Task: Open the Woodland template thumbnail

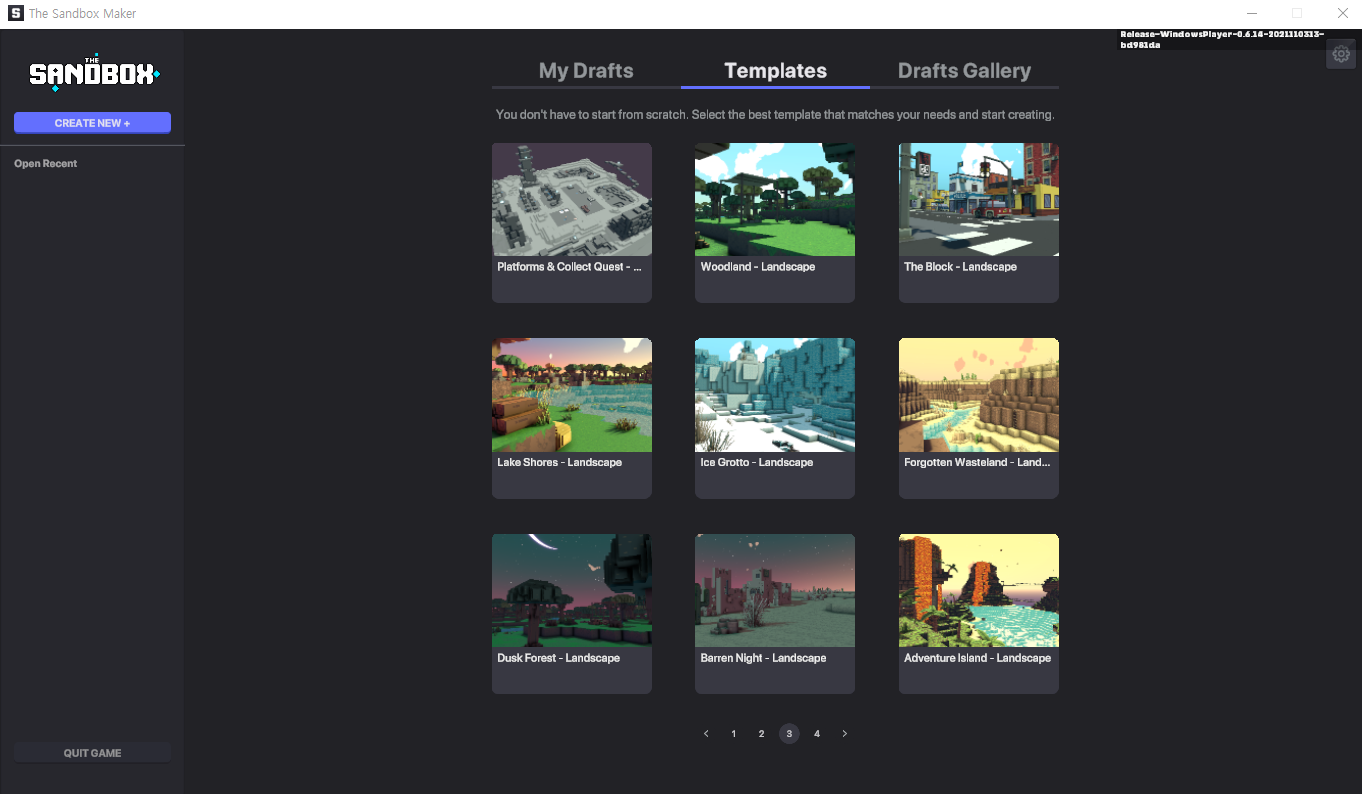Action: (x=775, y=199)
